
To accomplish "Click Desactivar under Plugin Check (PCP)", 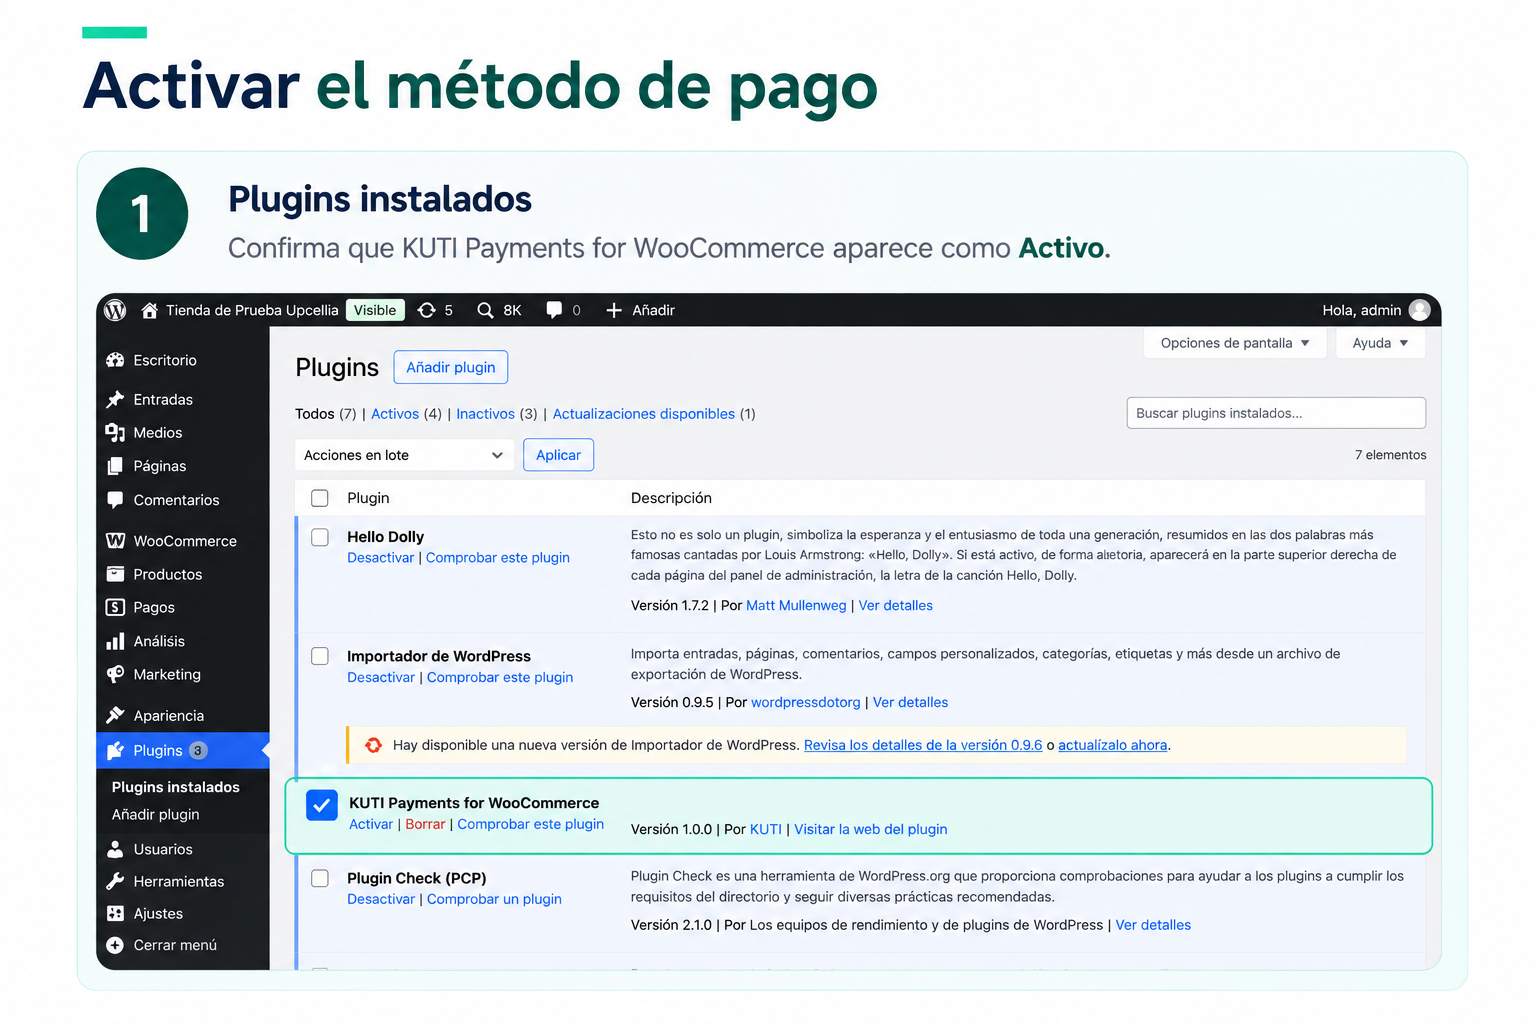I will point(381,899).
